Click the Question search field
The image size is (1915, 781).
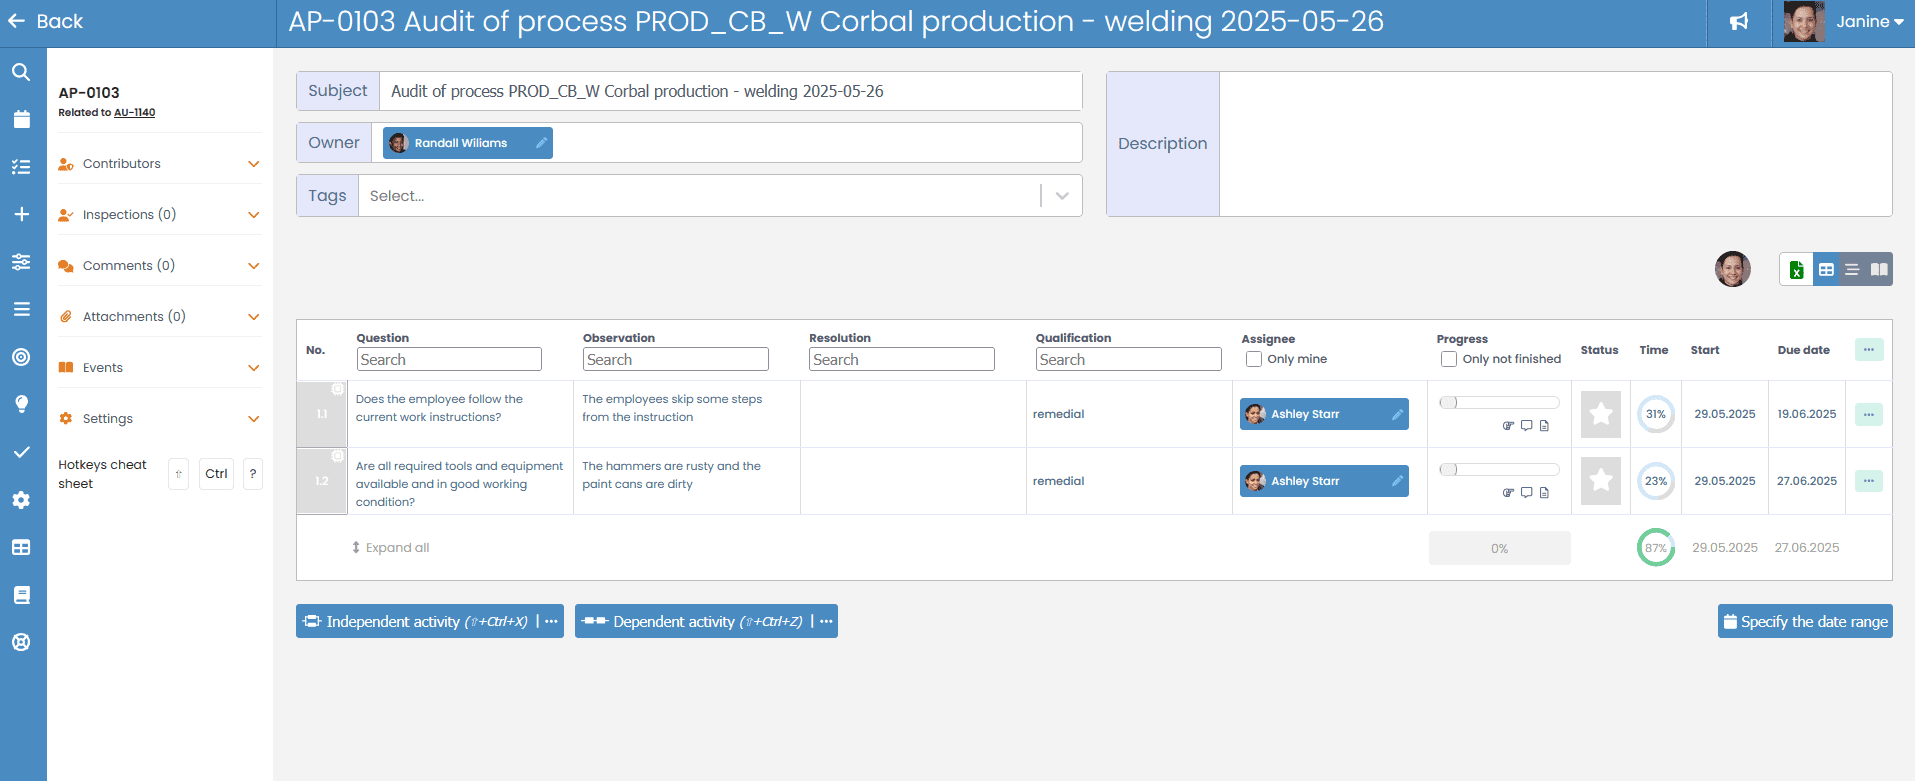coord(449,359)
